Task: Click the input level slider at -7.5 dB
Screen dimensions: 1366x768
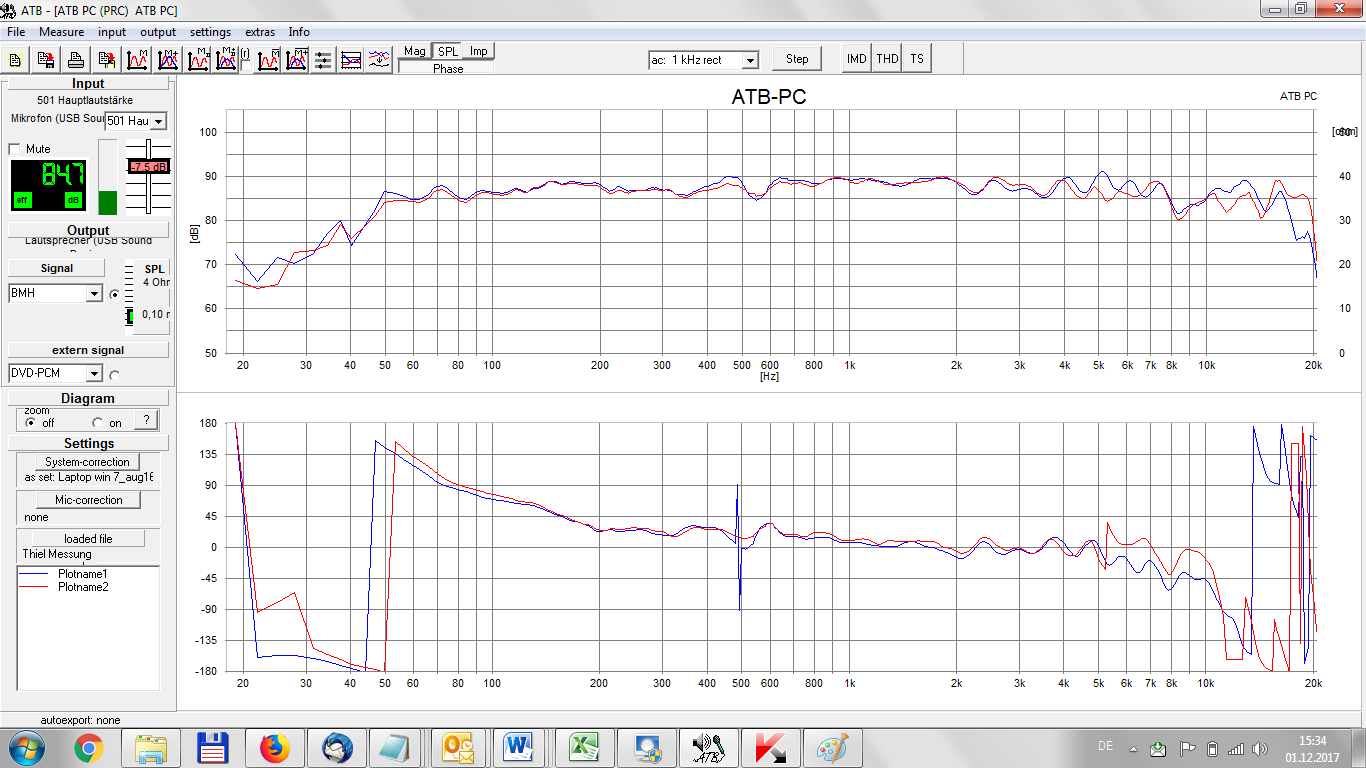Action: (148, 167)
